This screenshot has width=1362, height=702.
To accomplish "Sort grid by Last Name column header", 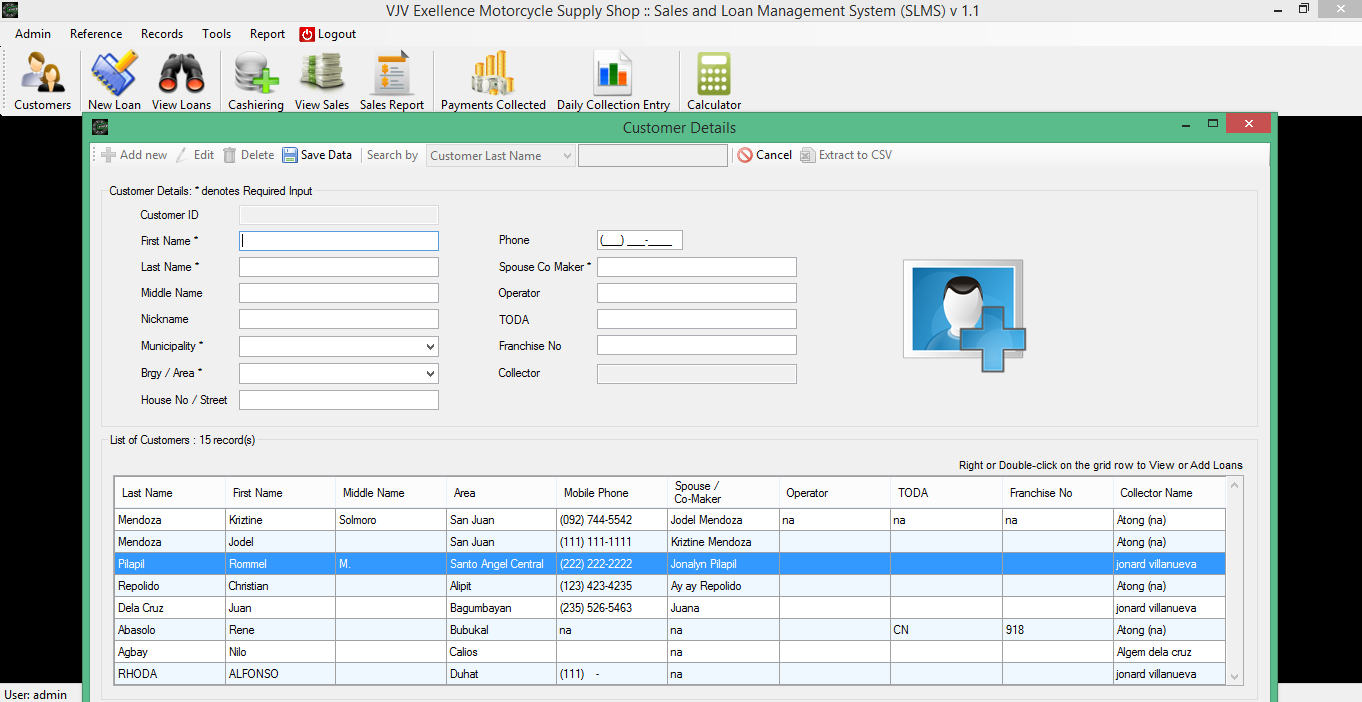I will click(170, 493).
